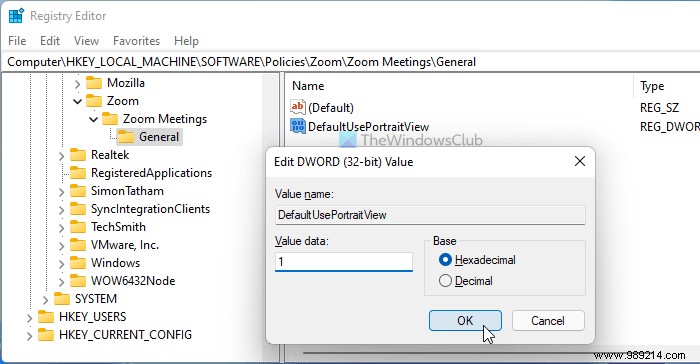The height and width of the screenshot is (364, 700).
Task: Click the DefaultUsePortraitView DWORD icon
Action: coord(297,126)
